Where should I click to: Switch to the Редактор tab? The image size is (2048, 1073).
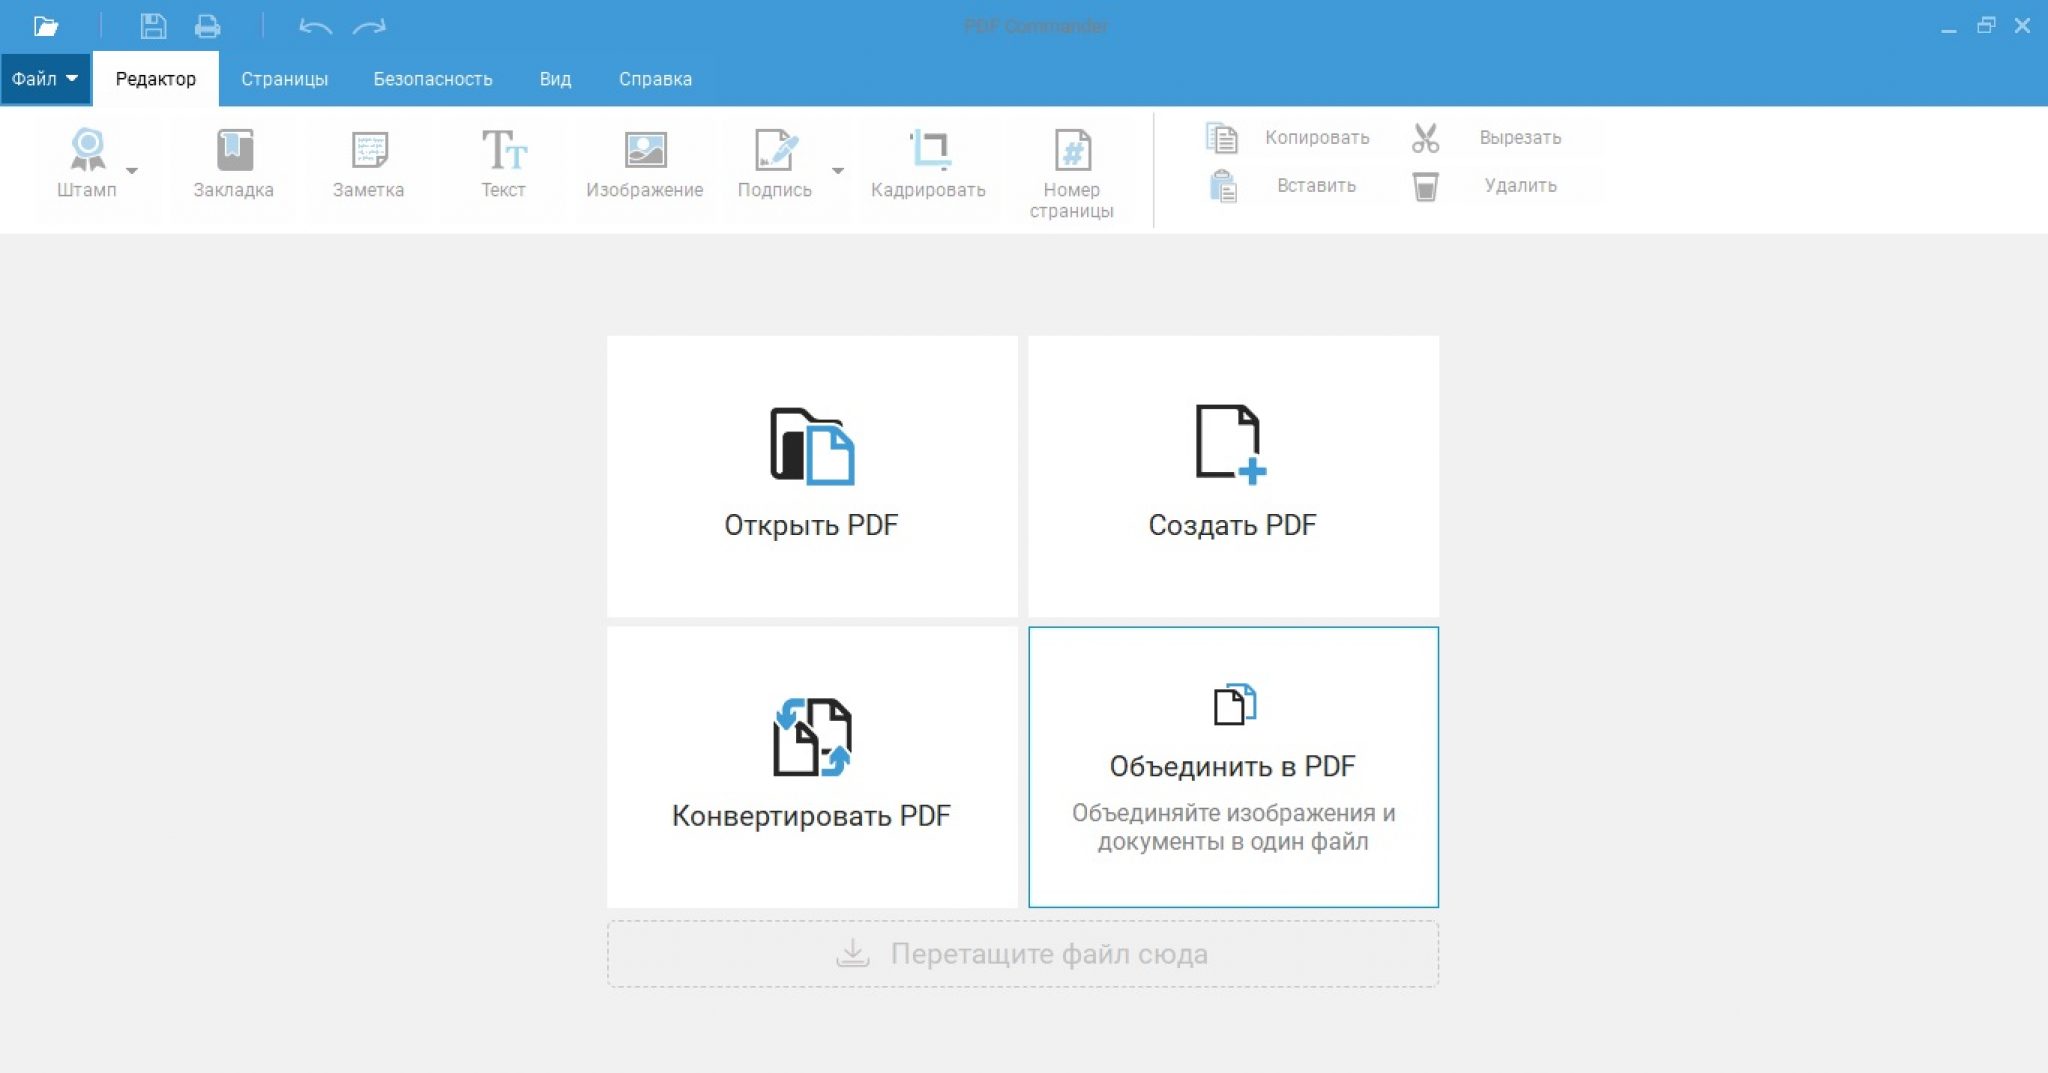156,79
